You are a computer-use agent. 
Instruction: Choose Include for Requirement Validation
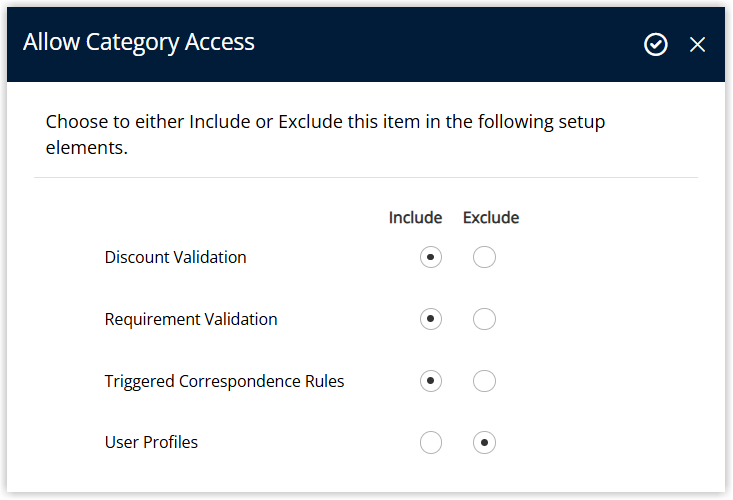coord(431,319)
